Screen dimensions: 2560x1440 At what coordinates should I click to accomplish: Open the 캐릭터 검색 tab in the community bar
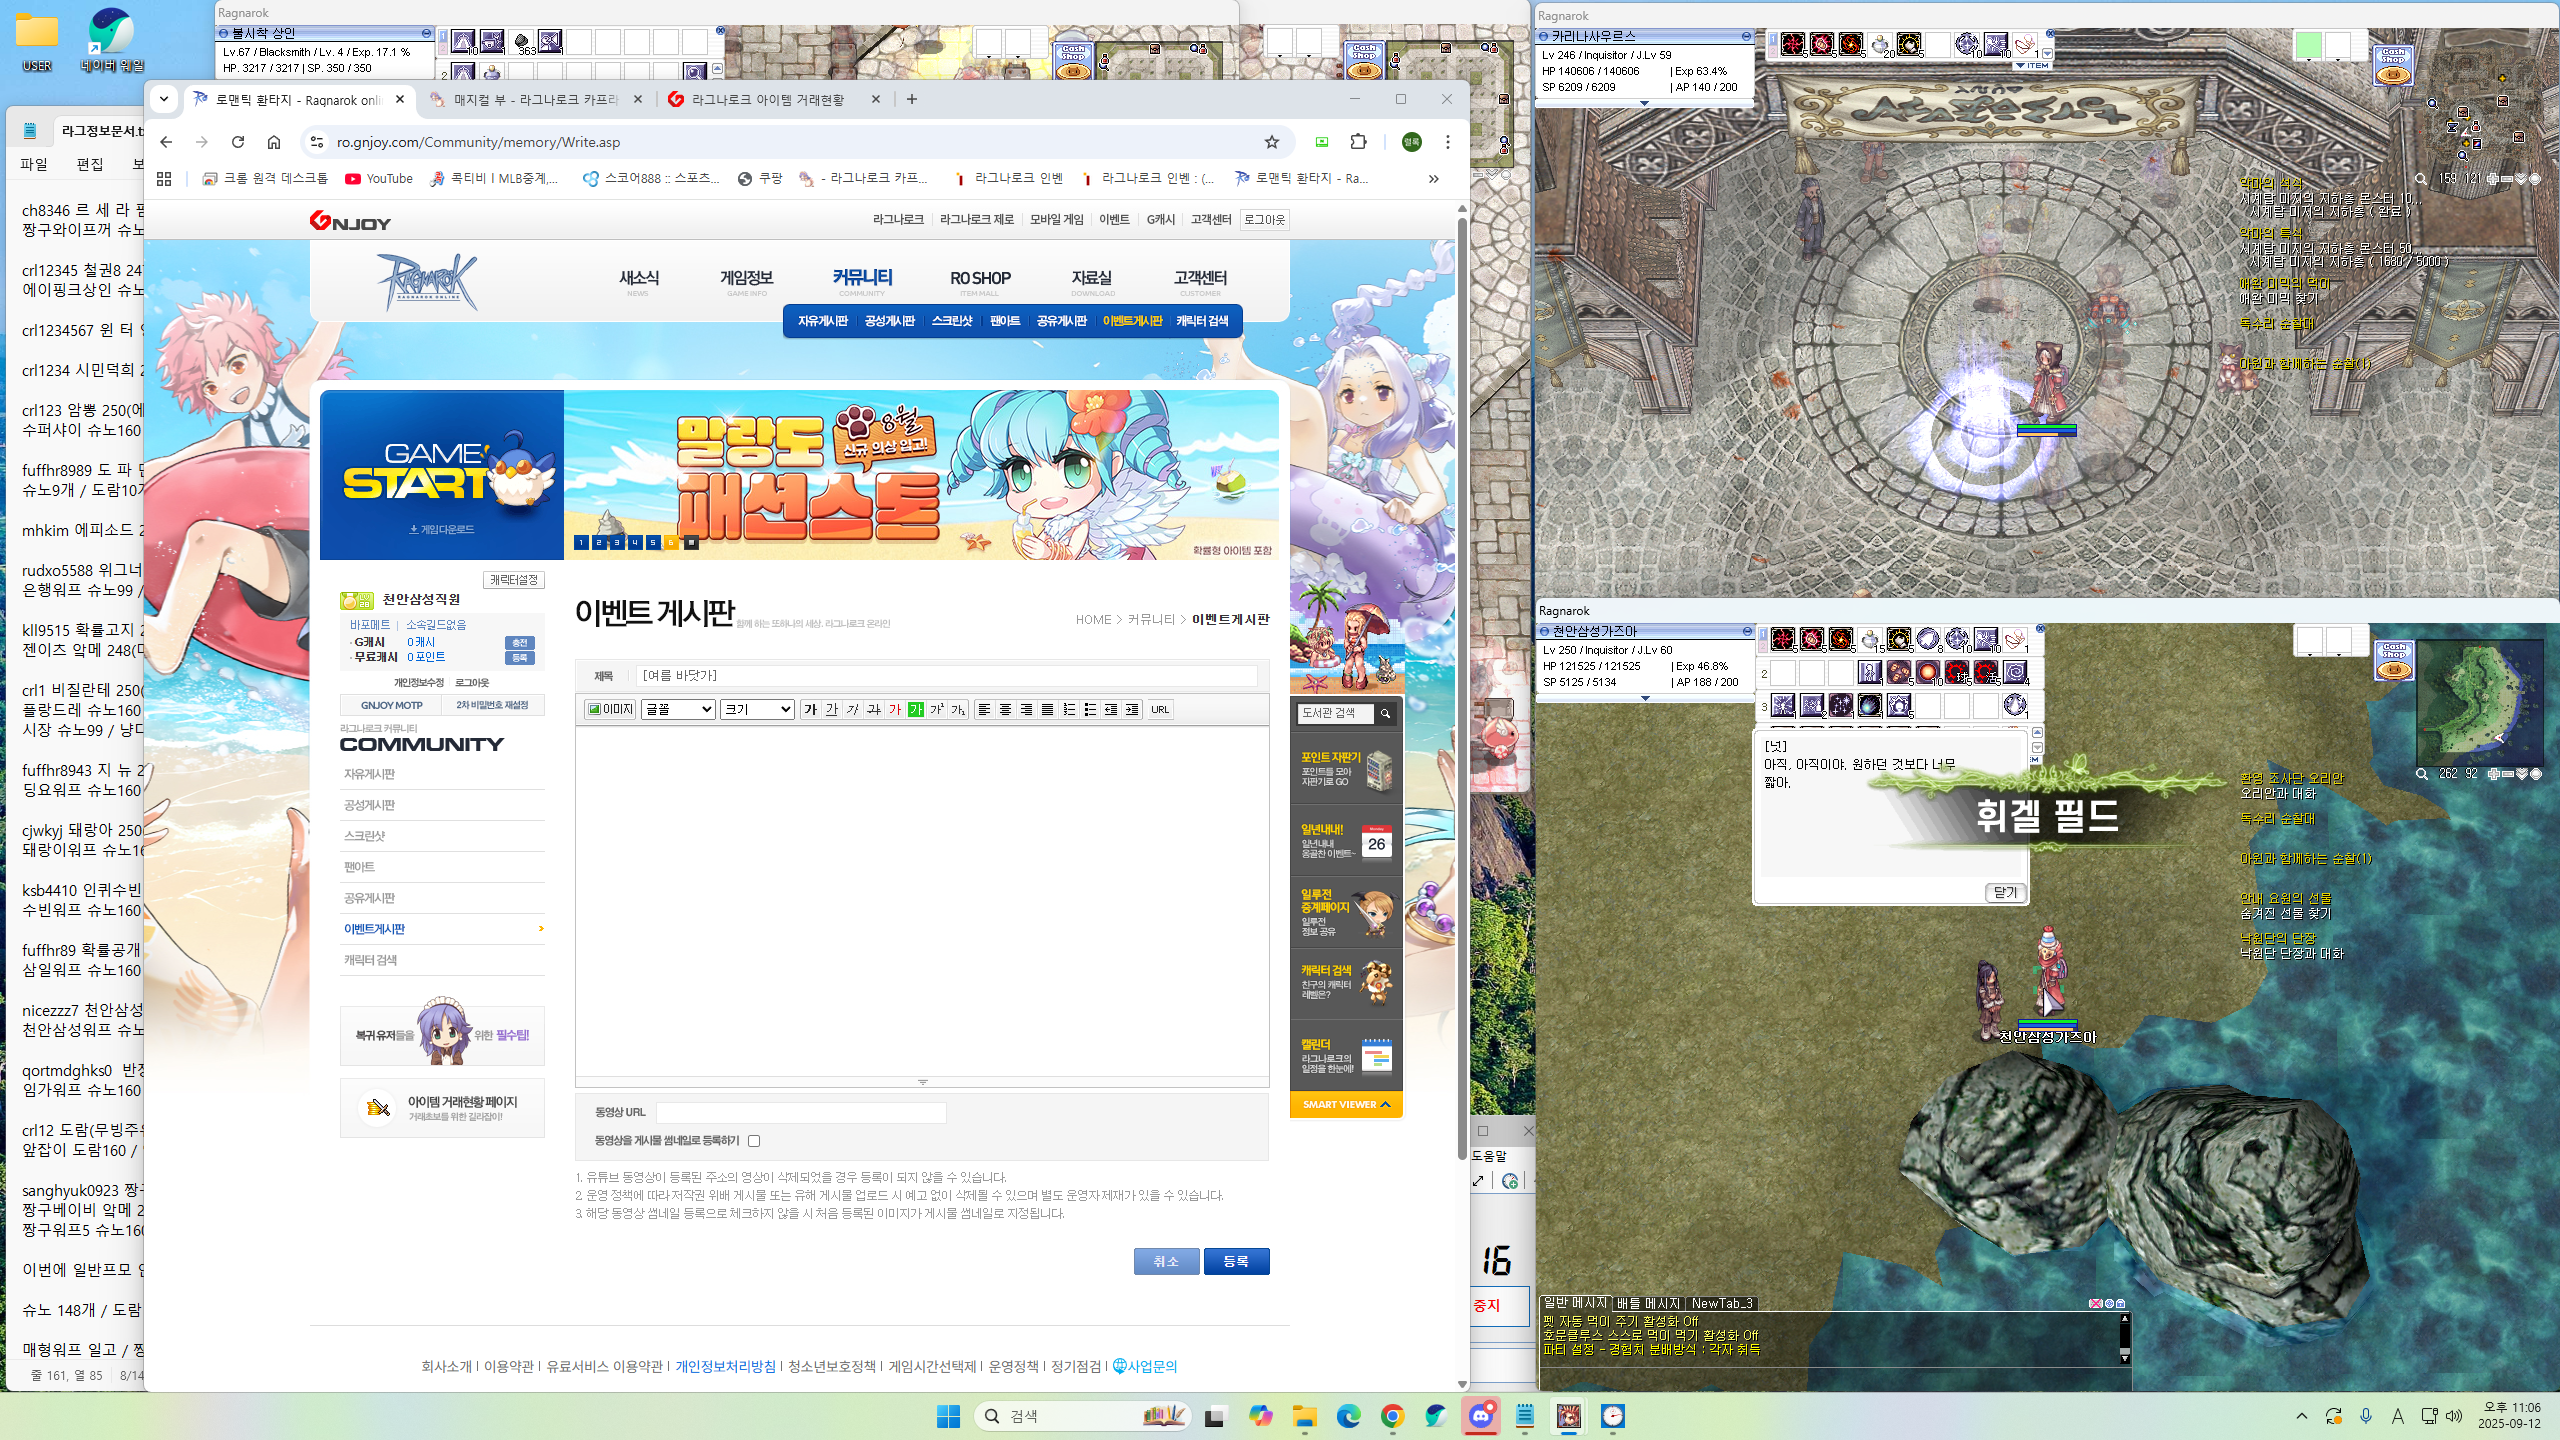(x=1202, y=321)
